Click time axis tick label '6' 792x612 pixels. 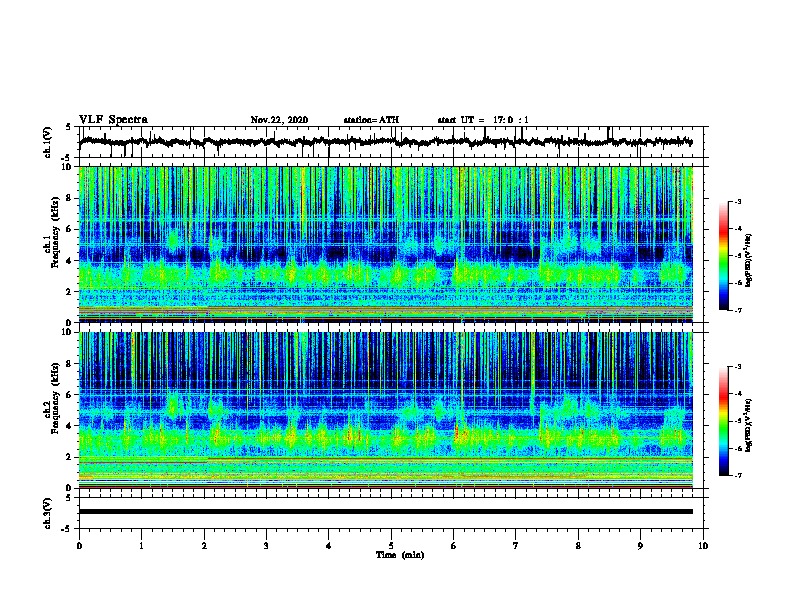(453, 545)
